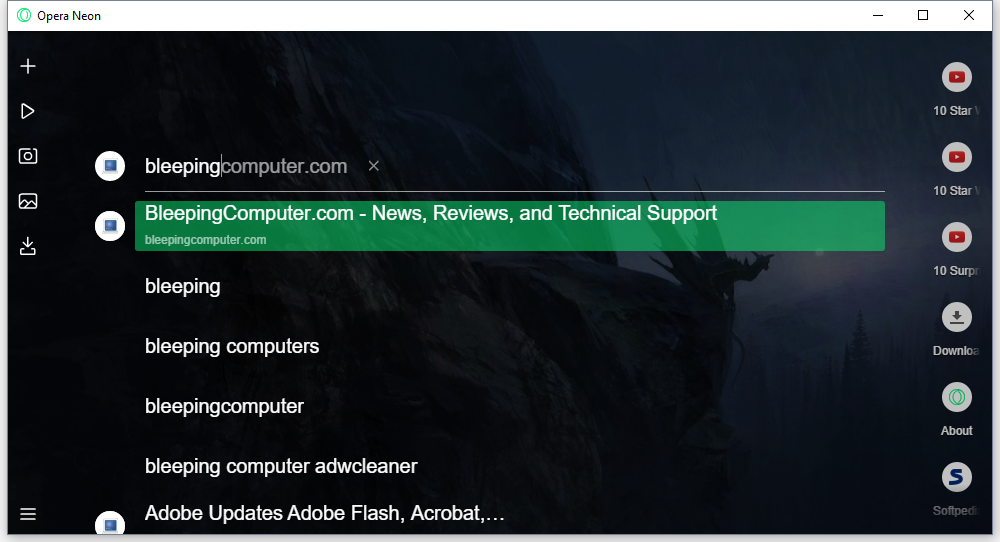
Task: Switch to '10 Surpr' YouTube tab bubble
Action: [x=957, y=237]
